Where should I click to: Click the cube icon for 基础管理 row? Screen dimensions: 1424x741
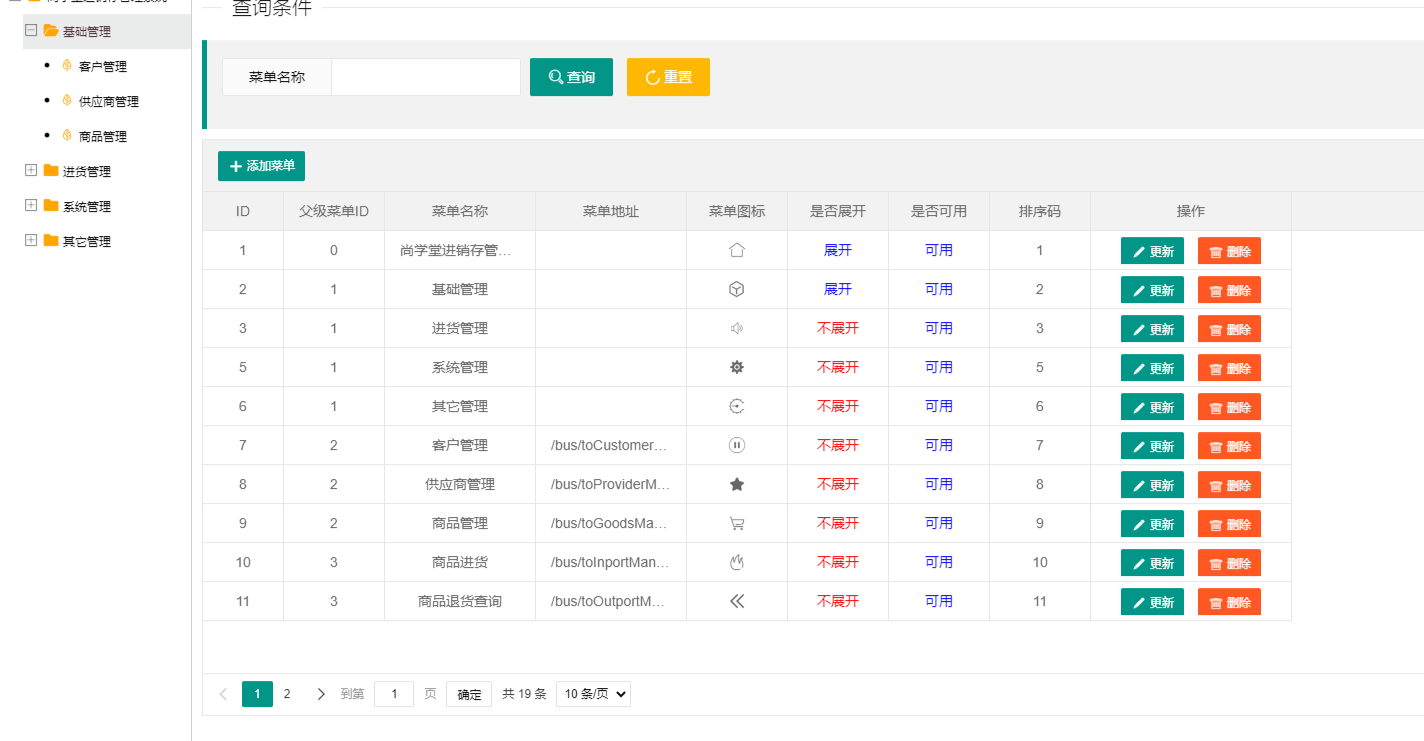tap(737, 289)
